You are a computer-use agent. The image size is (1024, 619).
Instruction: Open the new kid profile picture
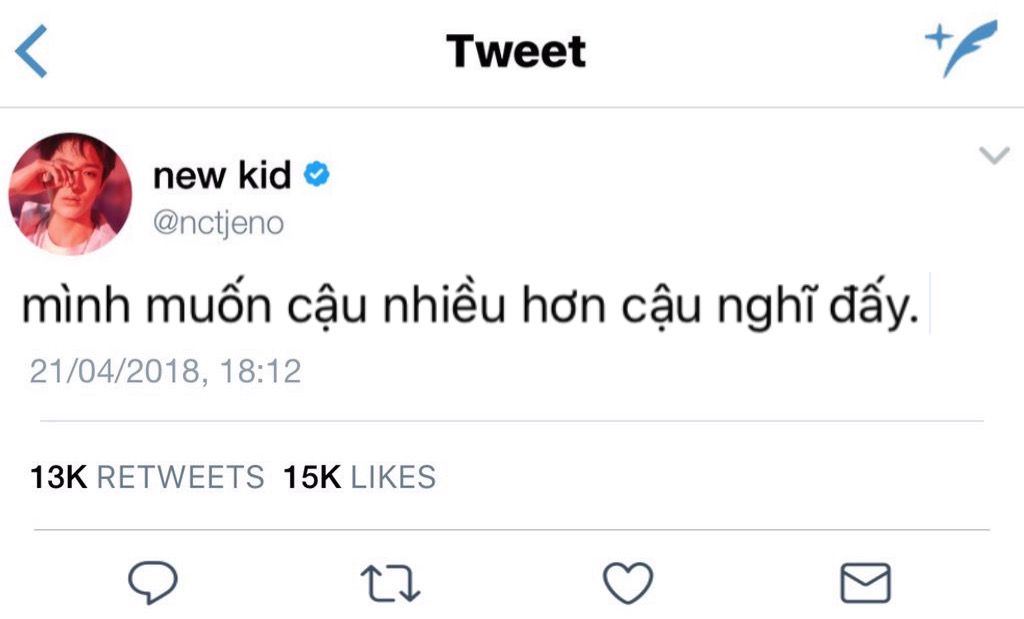[x=70, y=194]
